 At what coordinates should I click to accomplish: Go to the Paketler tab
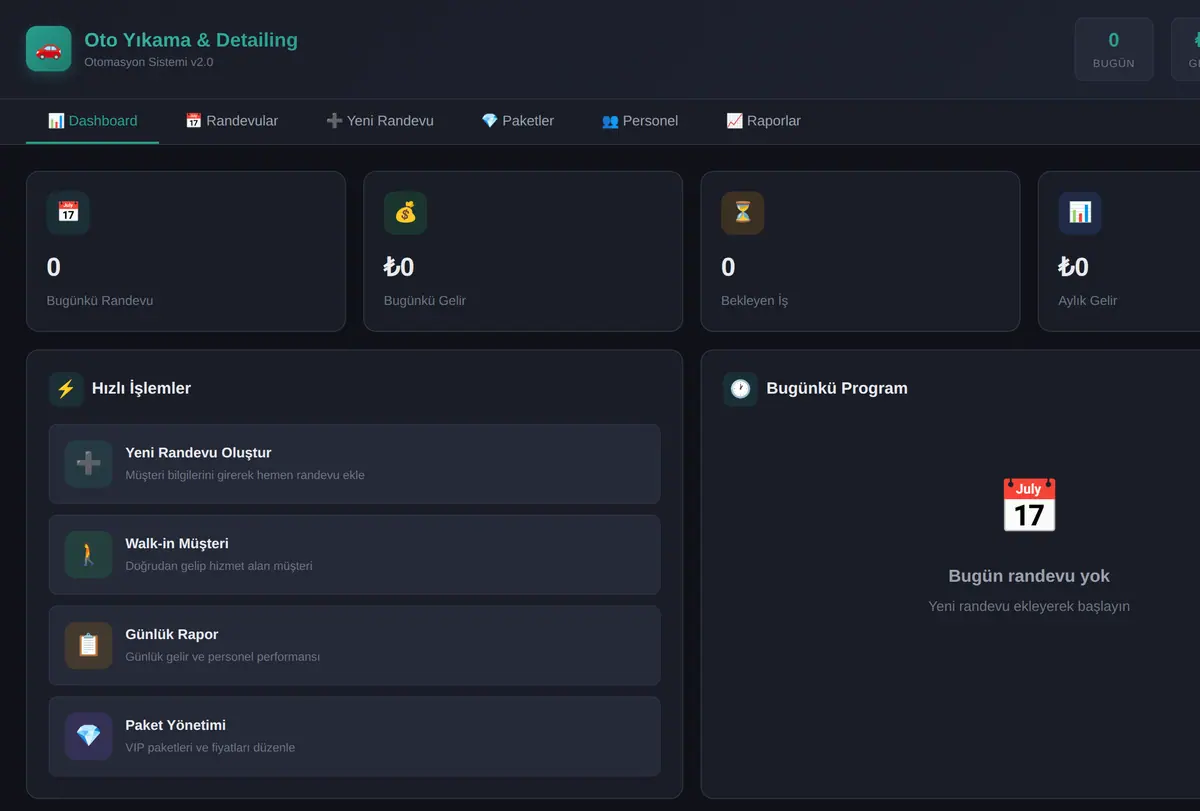point(517,121)
